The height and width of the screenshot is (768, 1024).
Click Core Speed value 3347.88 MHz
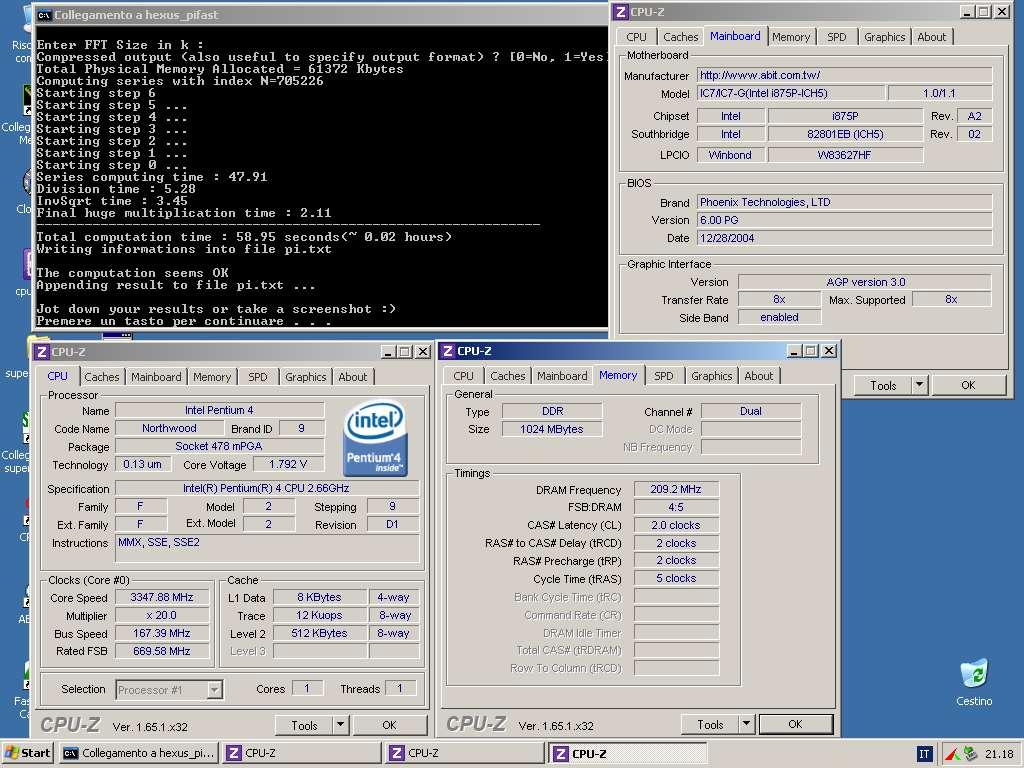(x=162, y=597)
